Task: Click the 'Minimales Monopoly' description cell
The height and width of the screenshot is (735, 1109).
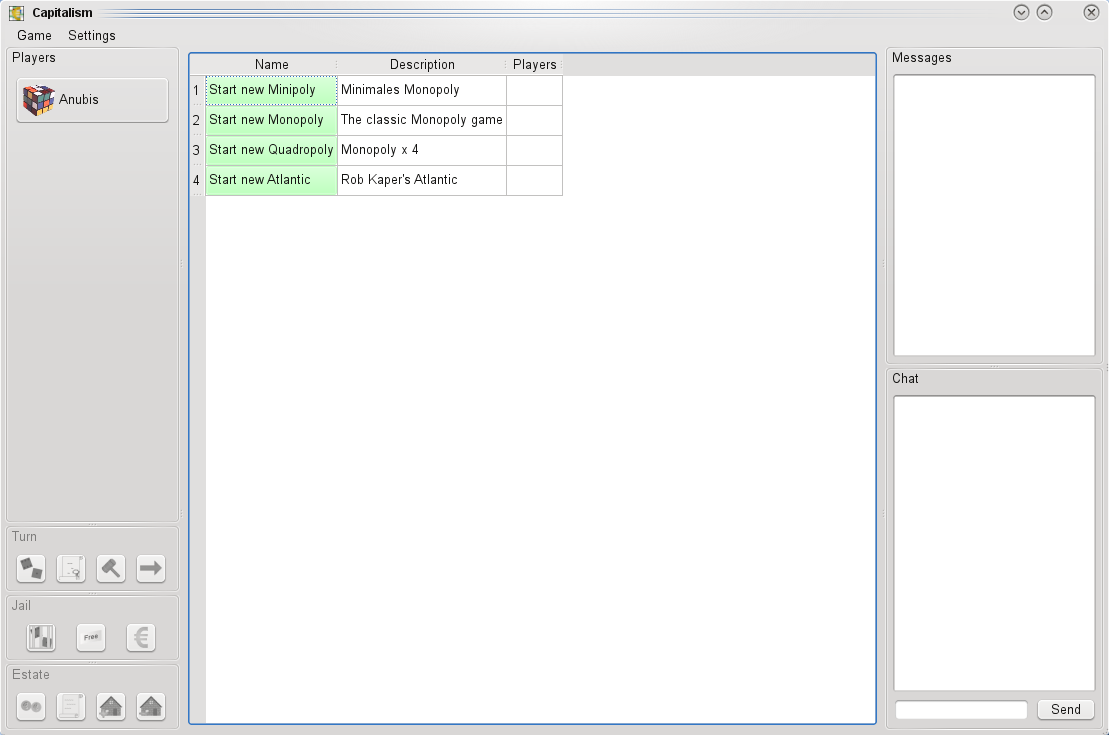Action: point(422,90)
